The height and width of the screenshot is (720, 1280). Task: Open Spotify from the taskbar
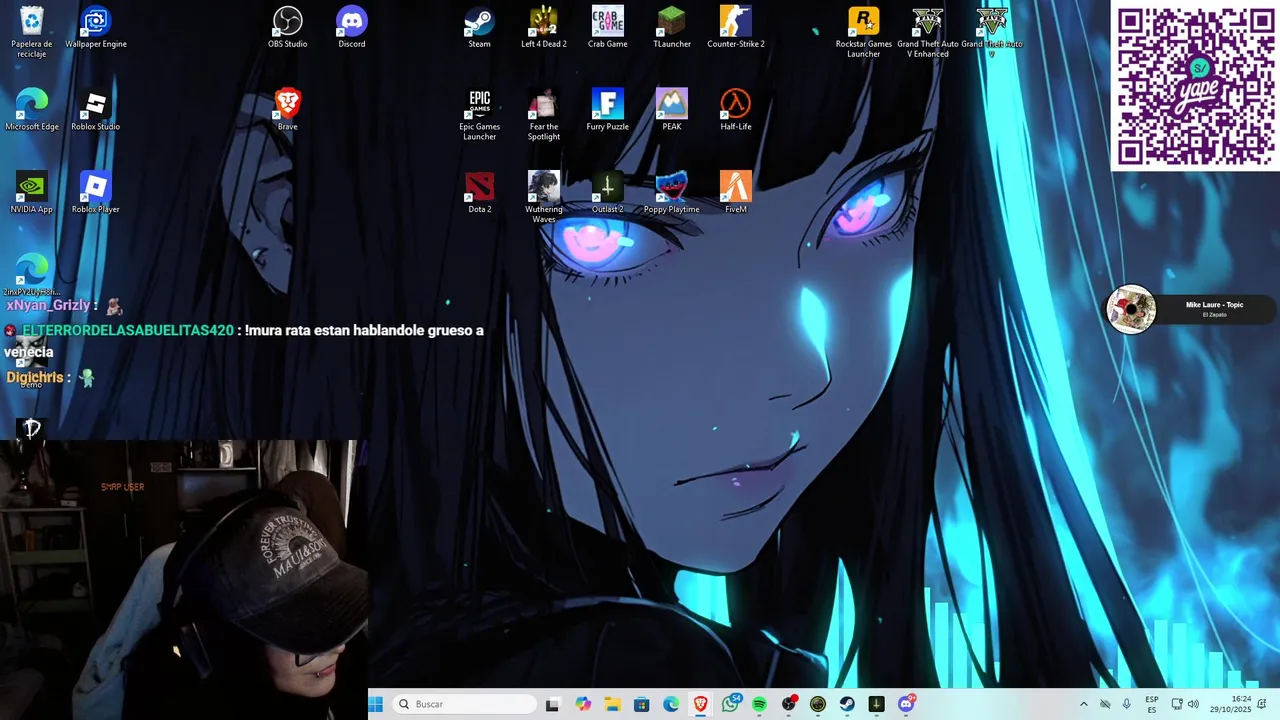tap(759, 704)
